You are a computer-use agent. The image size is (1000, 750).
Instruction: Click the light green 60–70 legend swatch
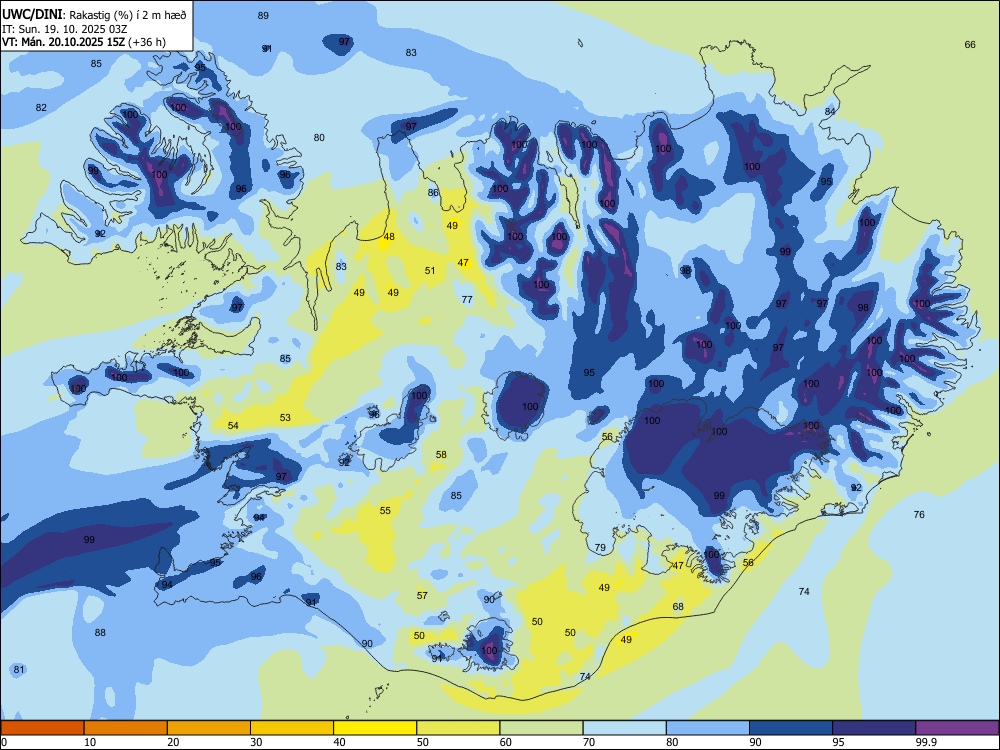[x=541, y=728]
